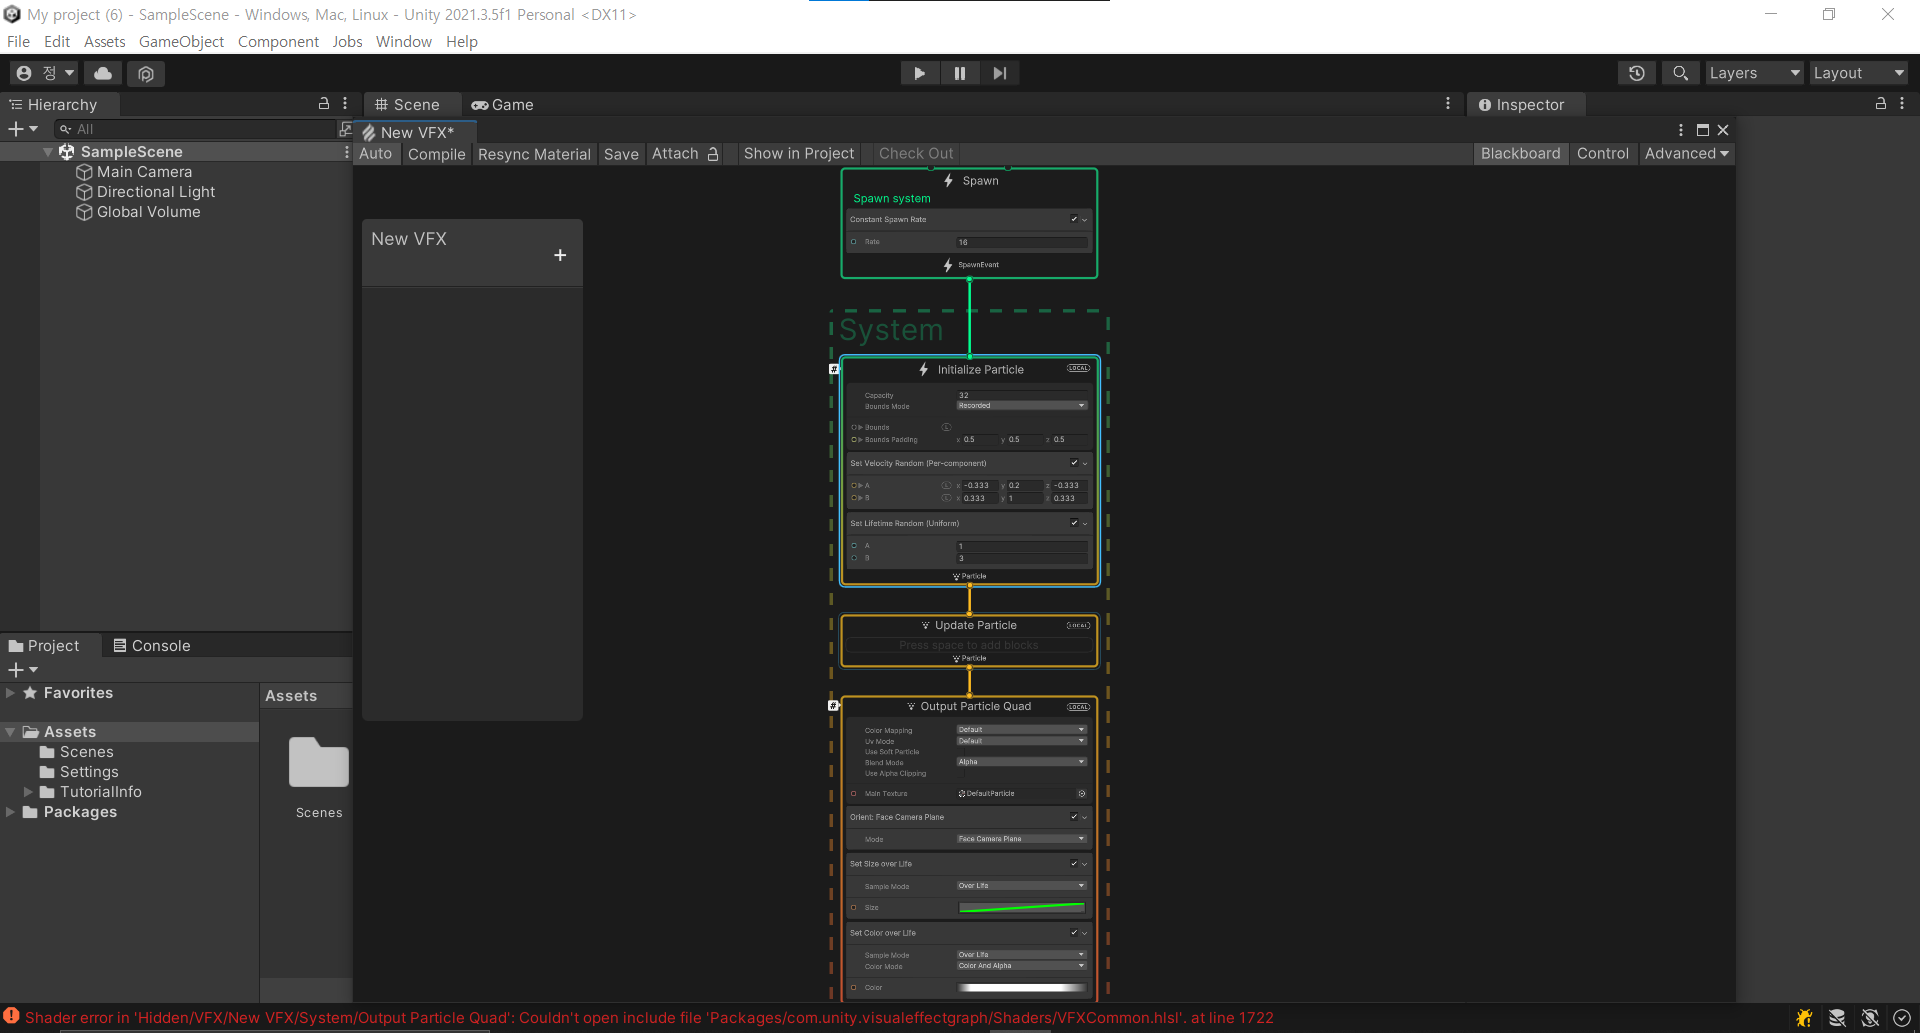Toggle Set Velocity Random block checkbox

[1074, 463]
